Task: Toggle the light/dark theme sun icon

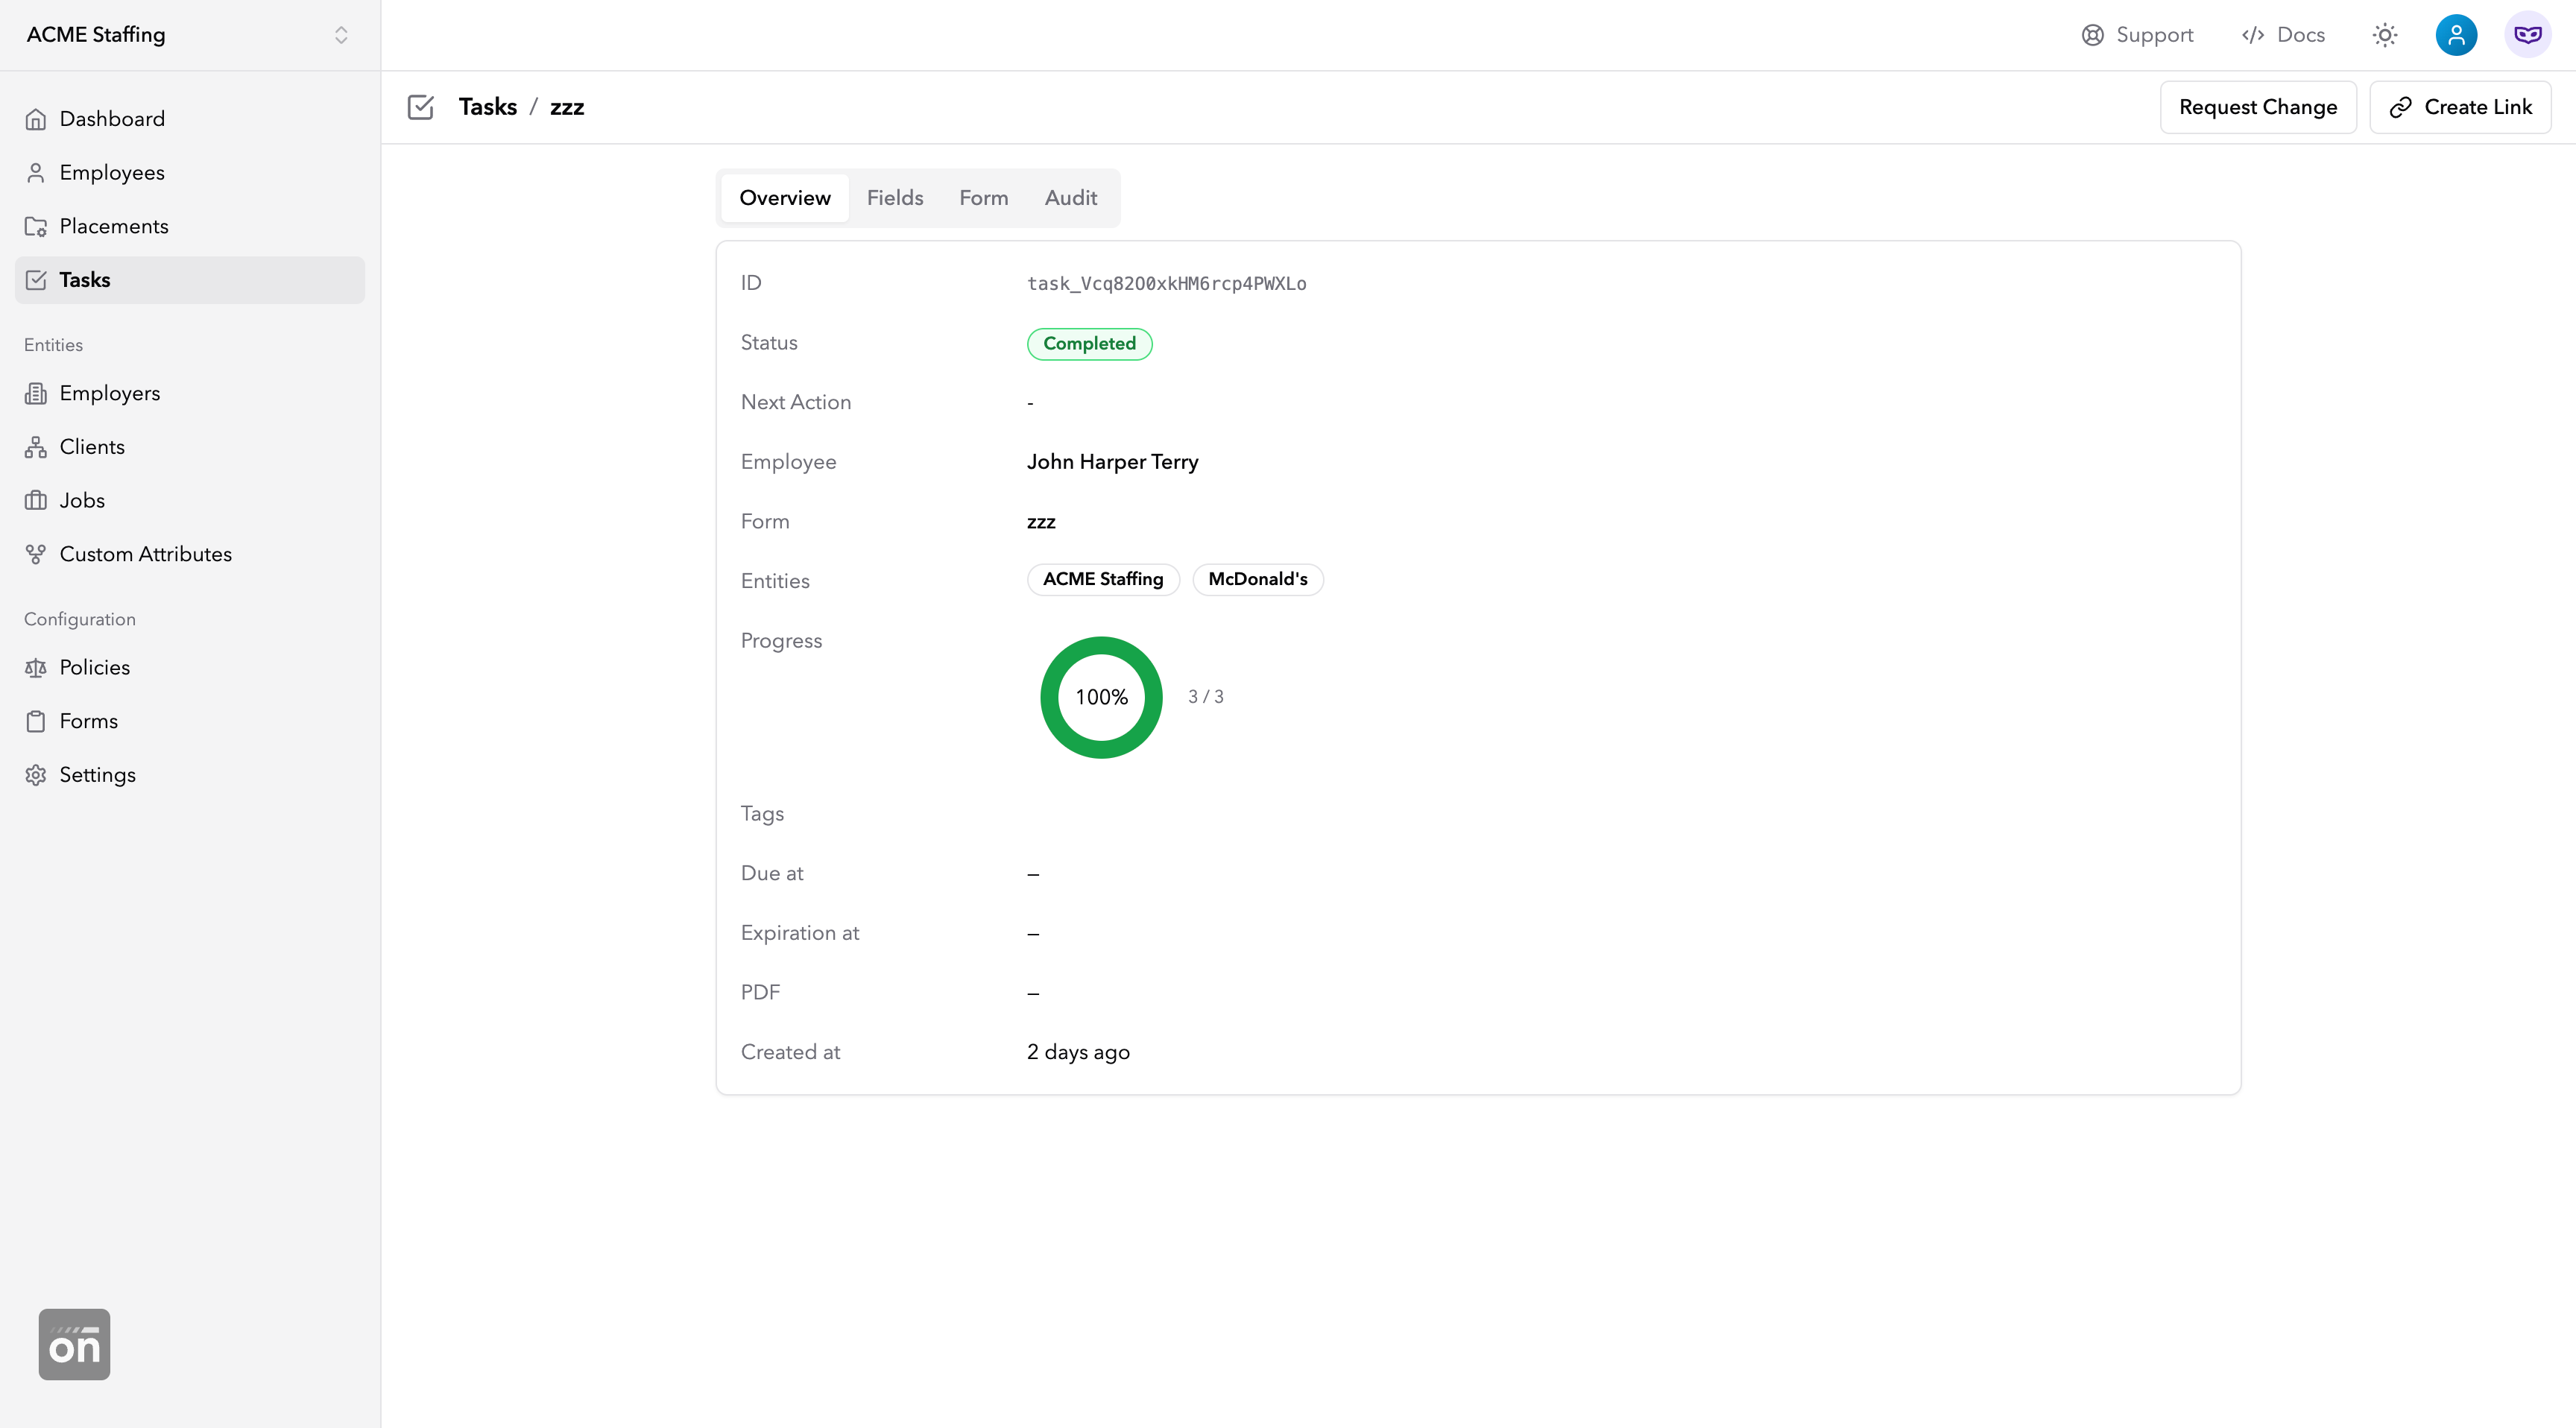Action: (x=2385, y=35)
